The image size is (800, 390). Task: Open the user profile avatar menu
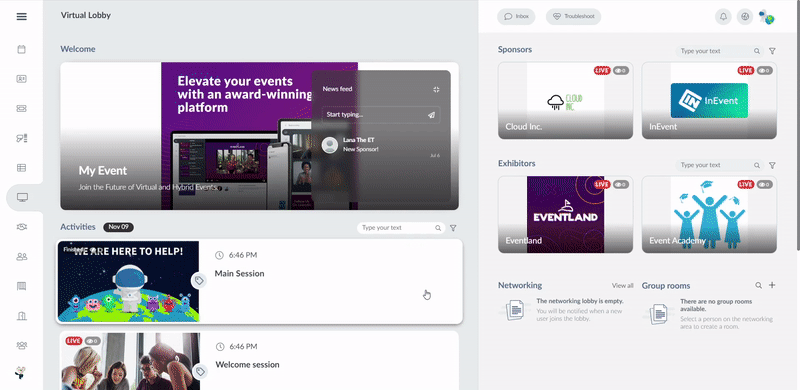767,17
